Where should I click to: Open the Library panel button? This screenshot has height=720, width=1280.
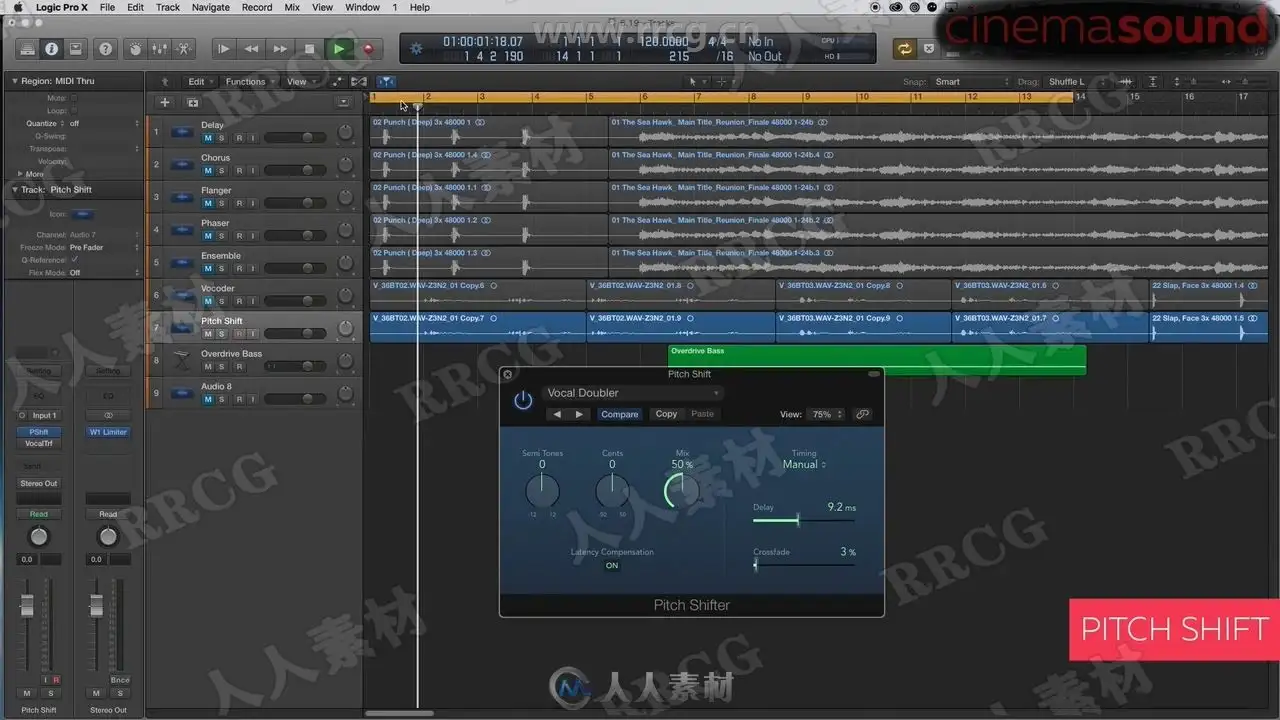coord(28,48)
